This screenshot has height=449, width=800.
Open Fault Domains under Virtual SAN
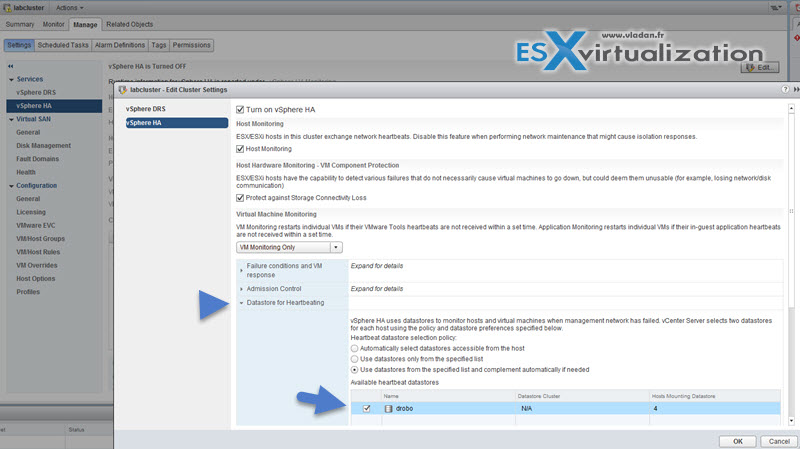[37, 159]
